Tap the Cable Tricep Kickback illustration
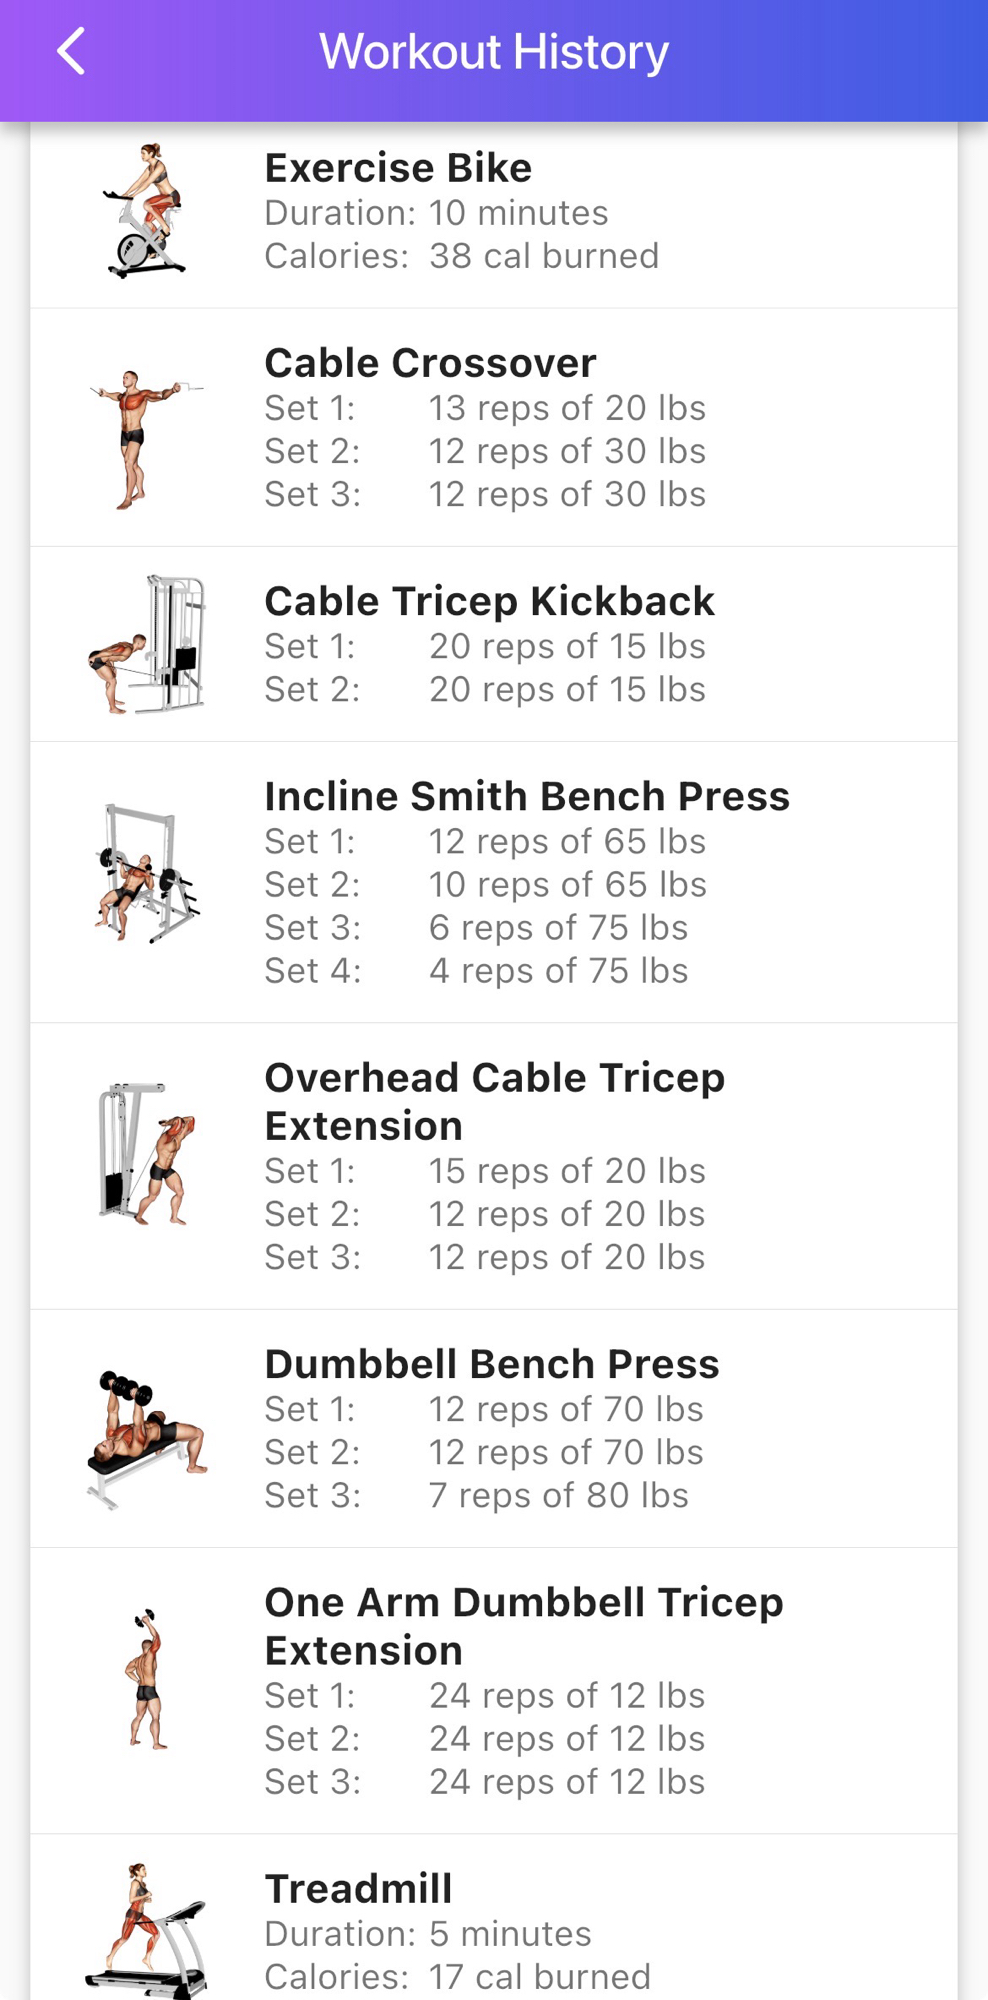The image size is (988, 2000). coord(147,644)
